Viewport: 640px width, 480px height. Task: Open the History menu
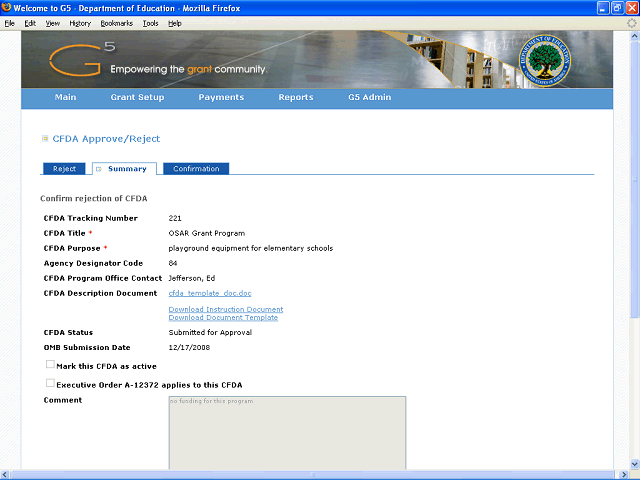pos(80,23)
